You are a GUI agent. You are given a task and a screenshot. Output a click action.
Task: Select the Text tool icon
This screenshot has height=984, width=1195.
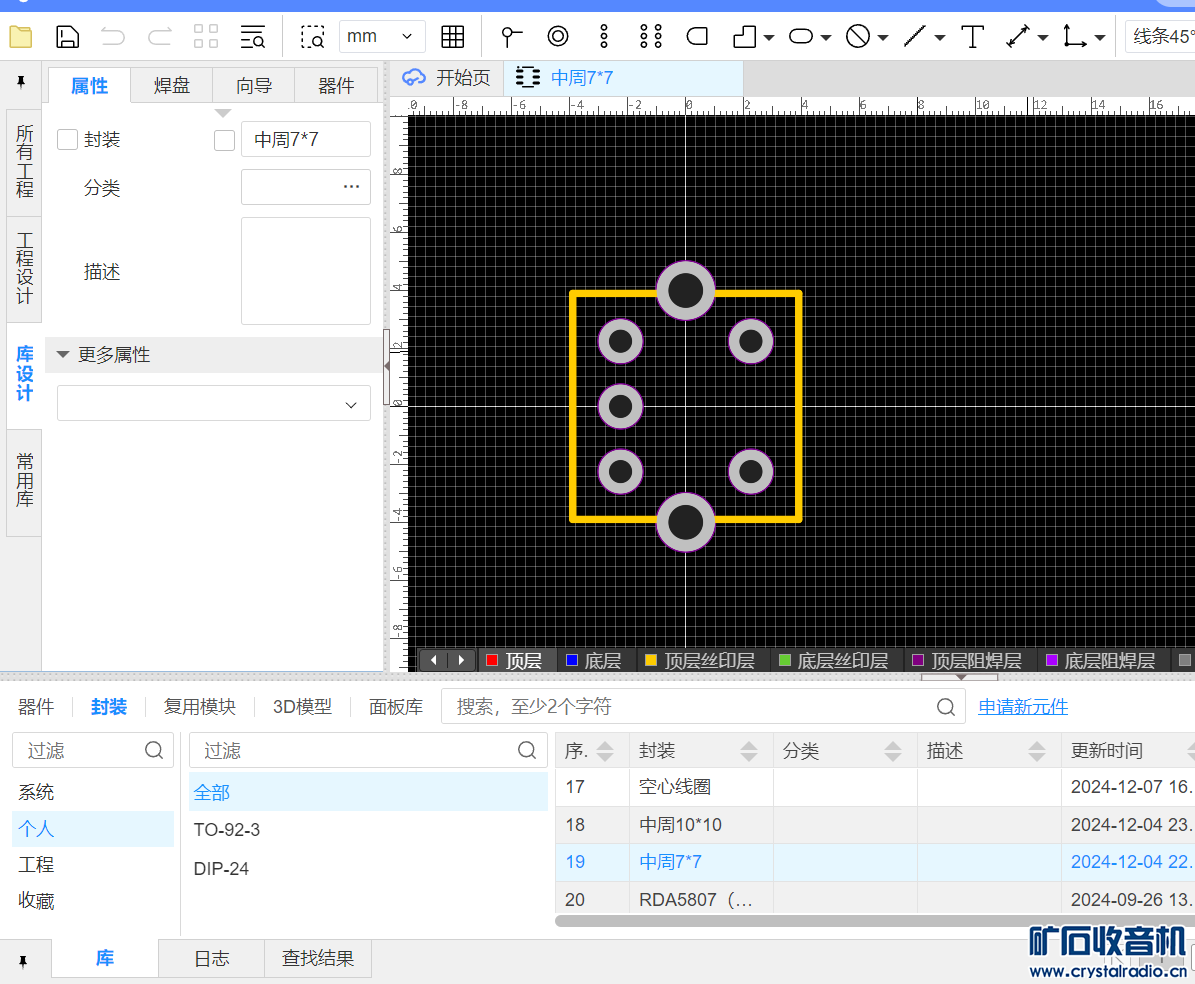pyautogui.click(x=972, y=37)
